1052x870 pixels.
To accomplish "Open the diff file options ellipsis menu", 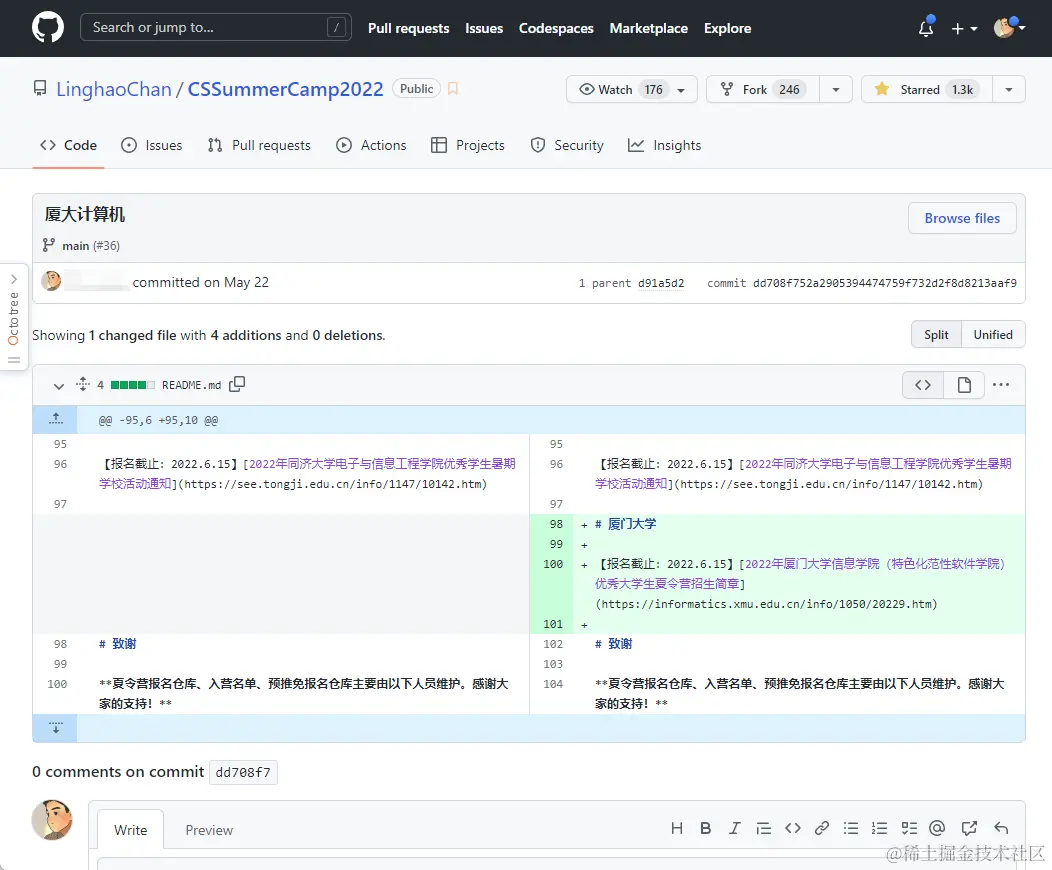I will pos(1001,384).
